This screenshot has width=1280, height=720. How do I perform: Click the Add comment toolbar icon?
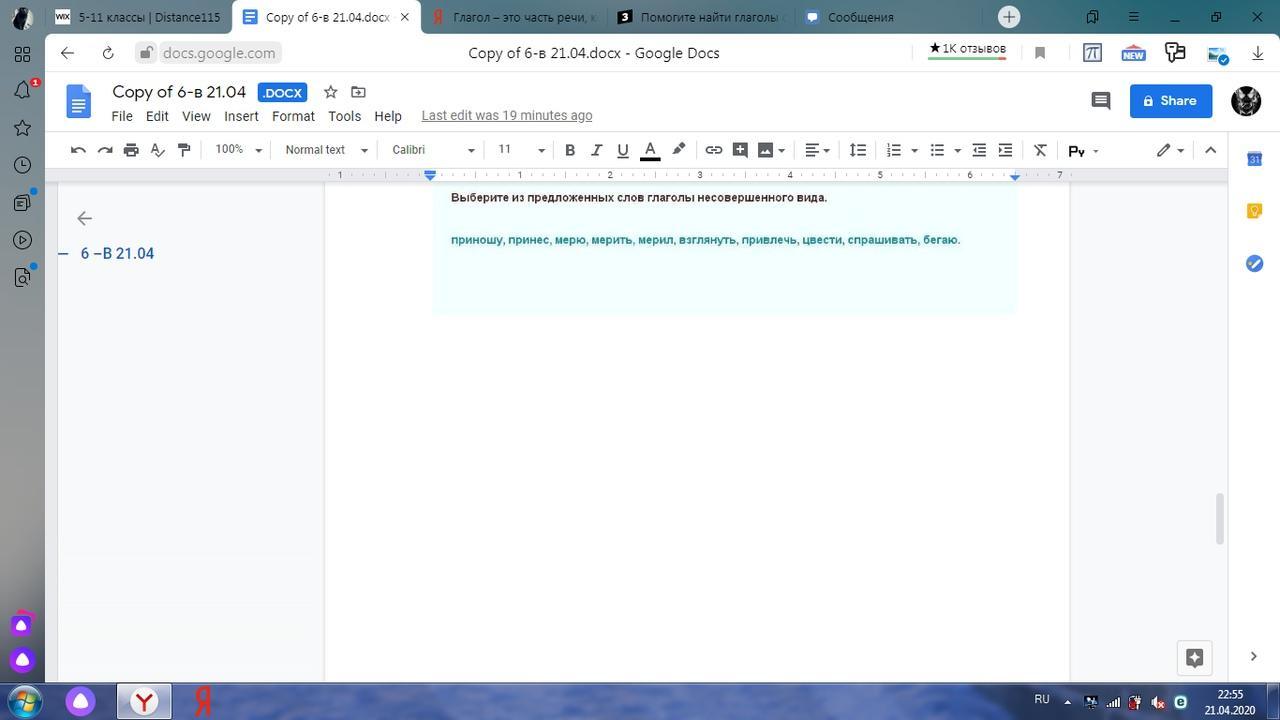tap(740, 150)
